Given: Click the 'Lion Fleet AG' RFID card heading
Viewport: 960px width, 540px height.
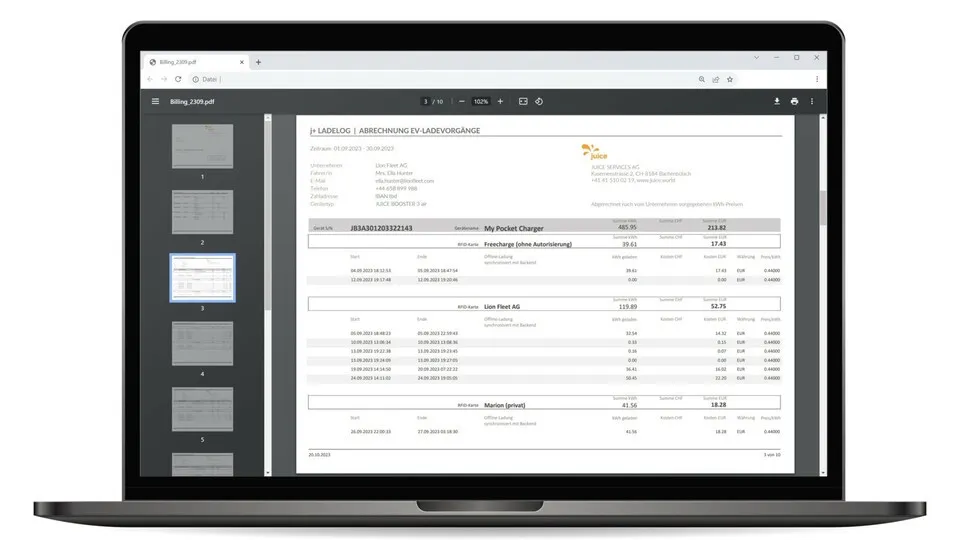Looking at the screenshot, I should (502, 307).
